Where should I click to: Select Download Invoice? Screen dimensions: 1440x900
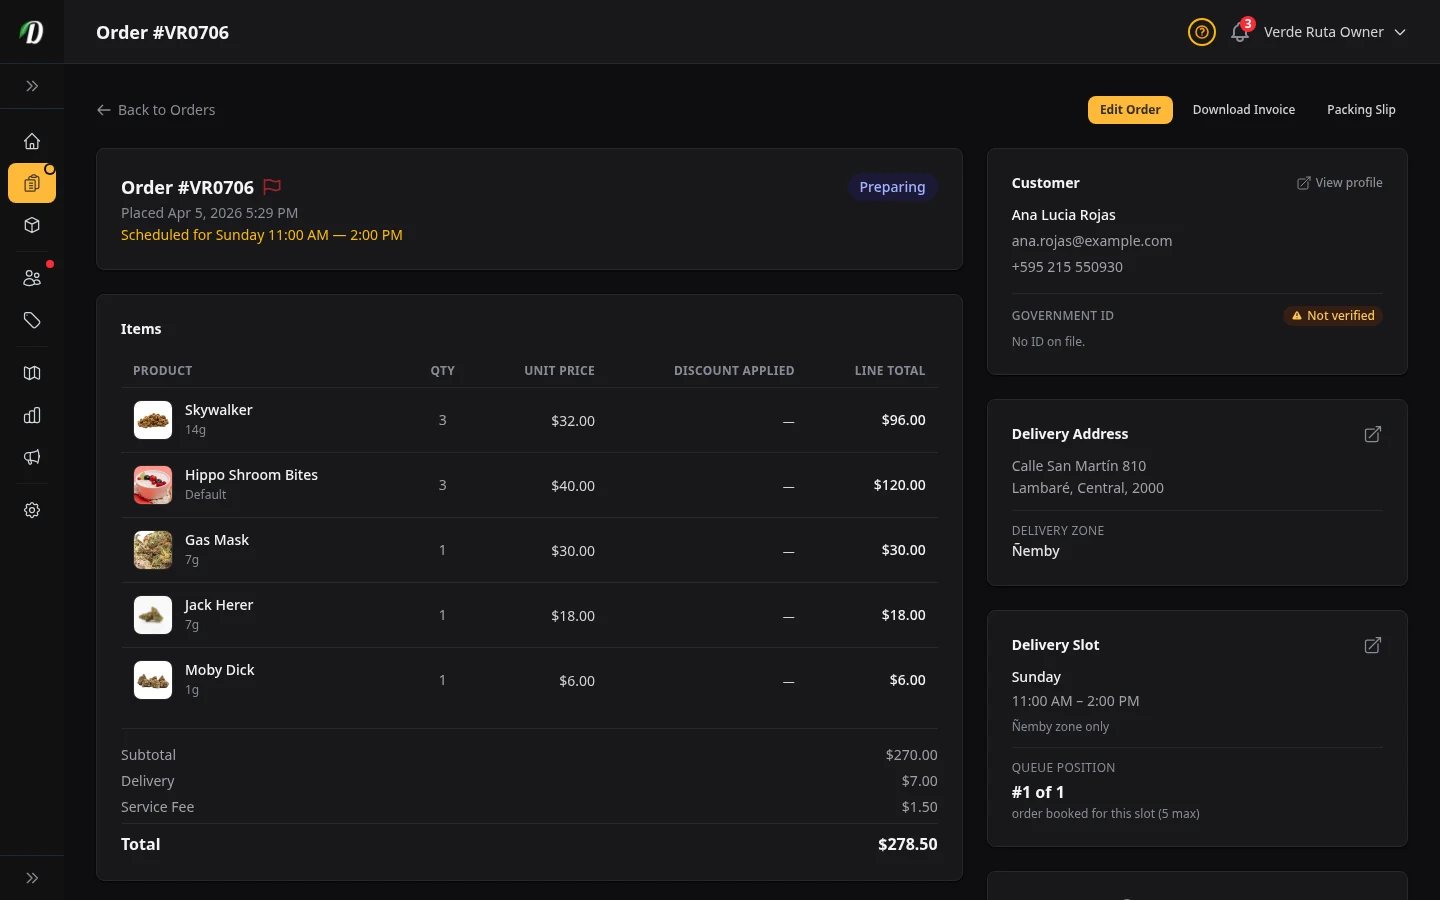(x=1244, y=110)
